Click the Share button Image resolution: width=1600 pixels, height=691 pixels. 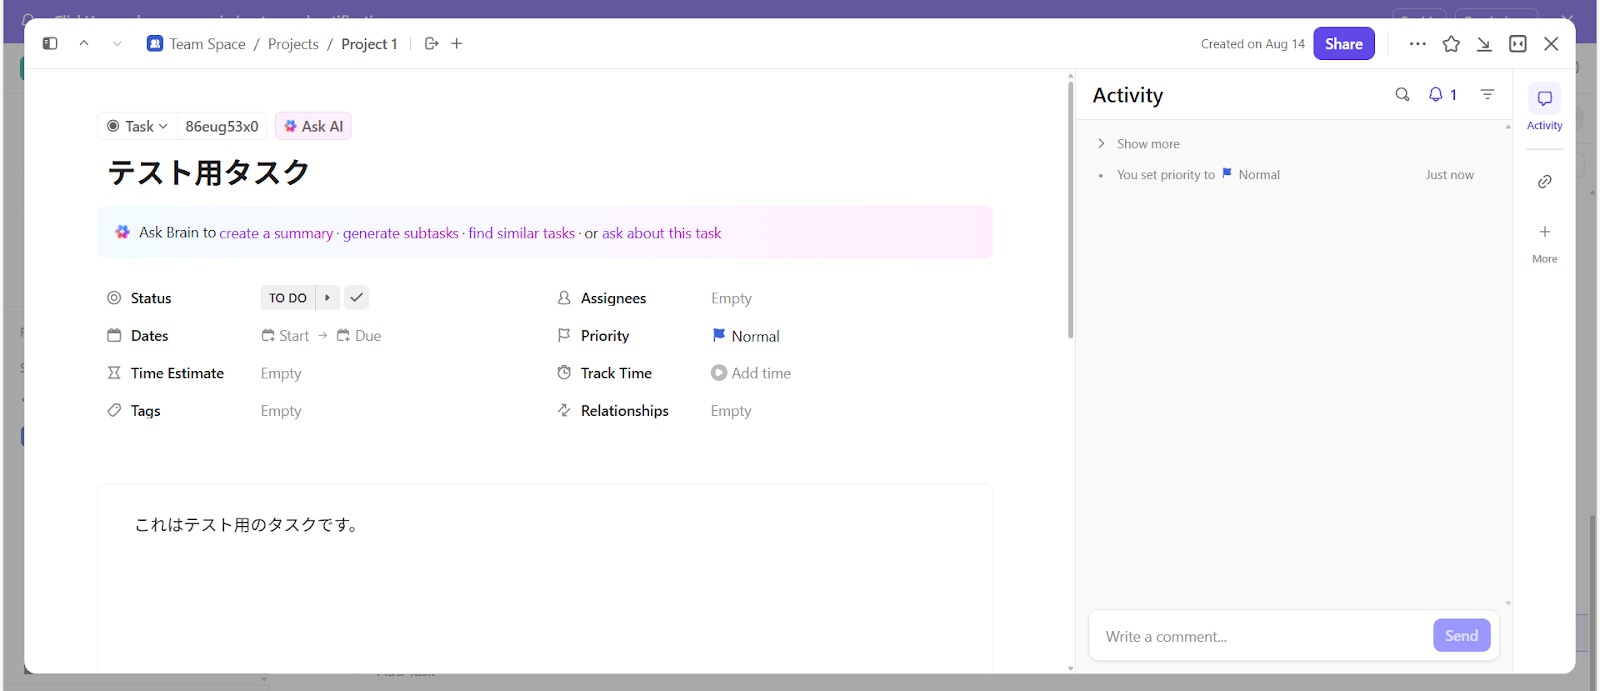[x=1343, y=44]
